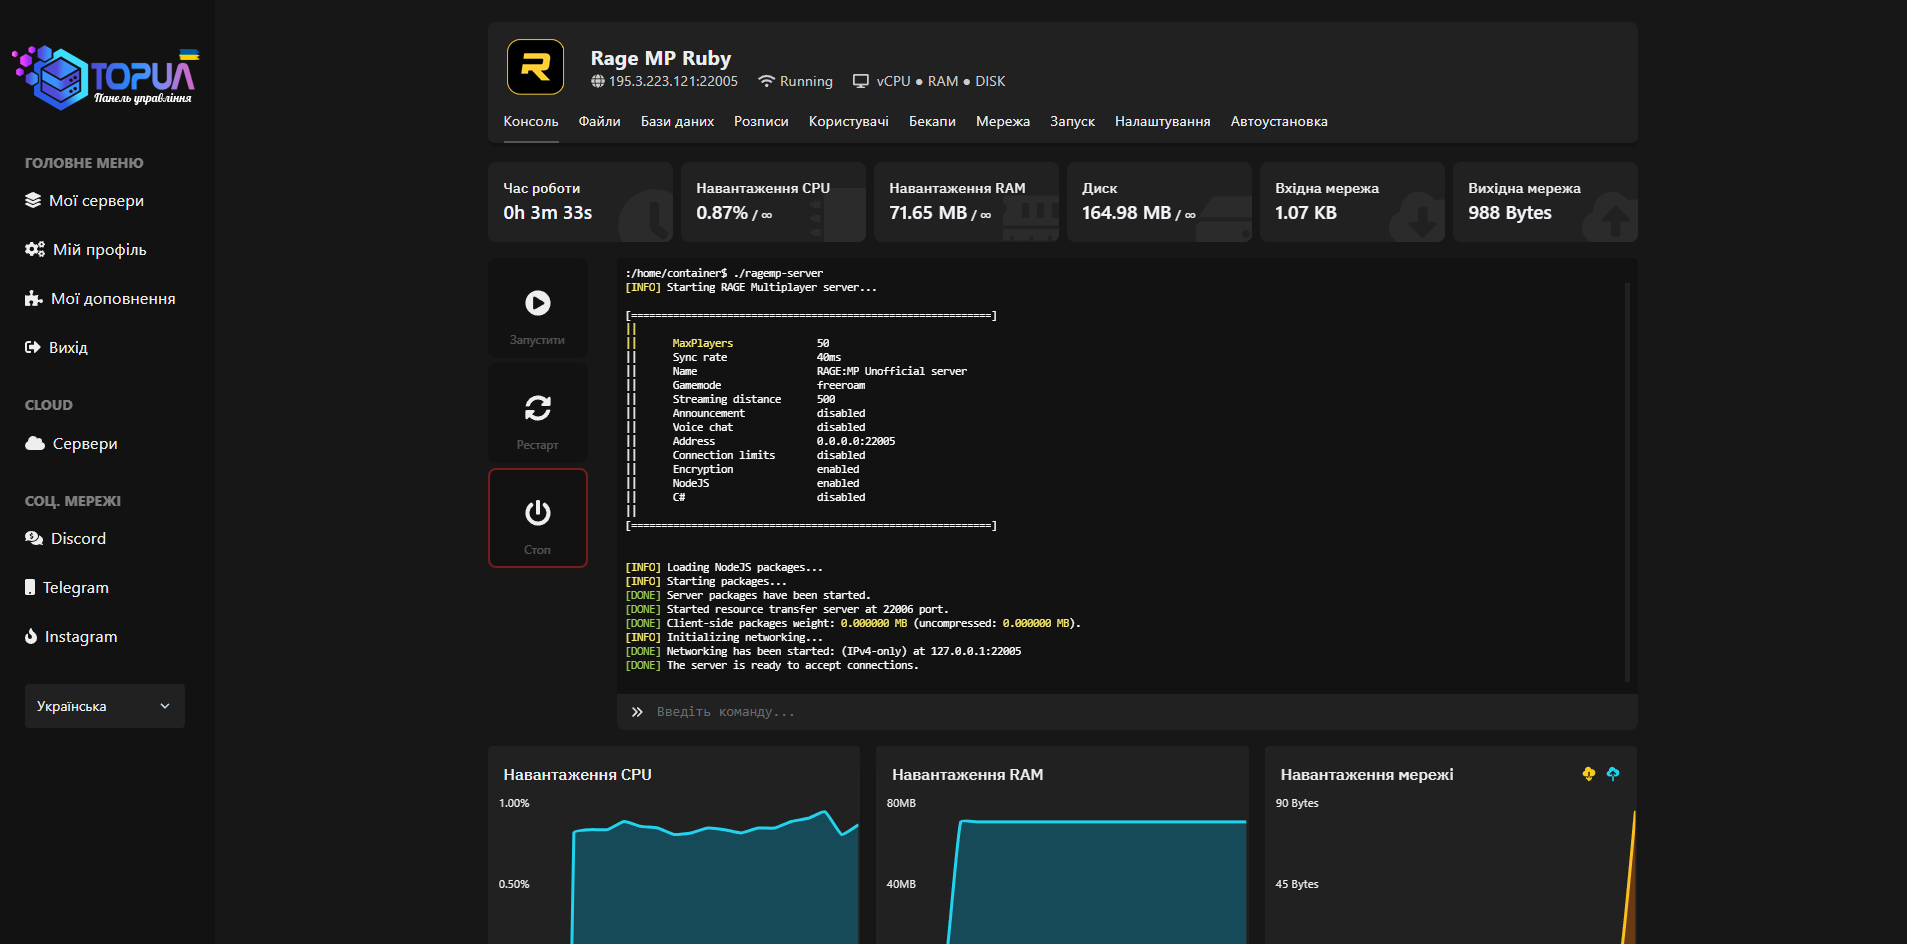This screenshot has width=1907, height=944.
Task: Click the Rage MP Ruby server logo
Action: pos(535,67)
